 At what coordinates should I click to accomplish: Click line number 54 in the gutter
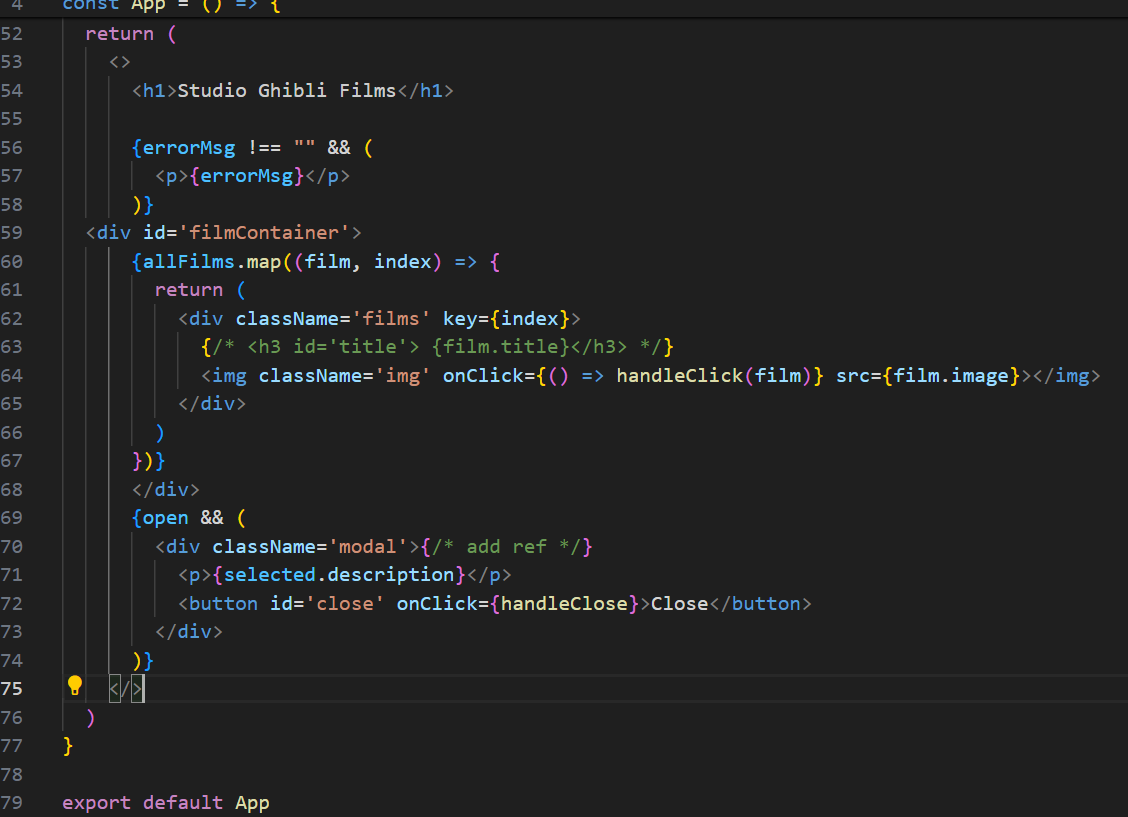pos(12,91)
